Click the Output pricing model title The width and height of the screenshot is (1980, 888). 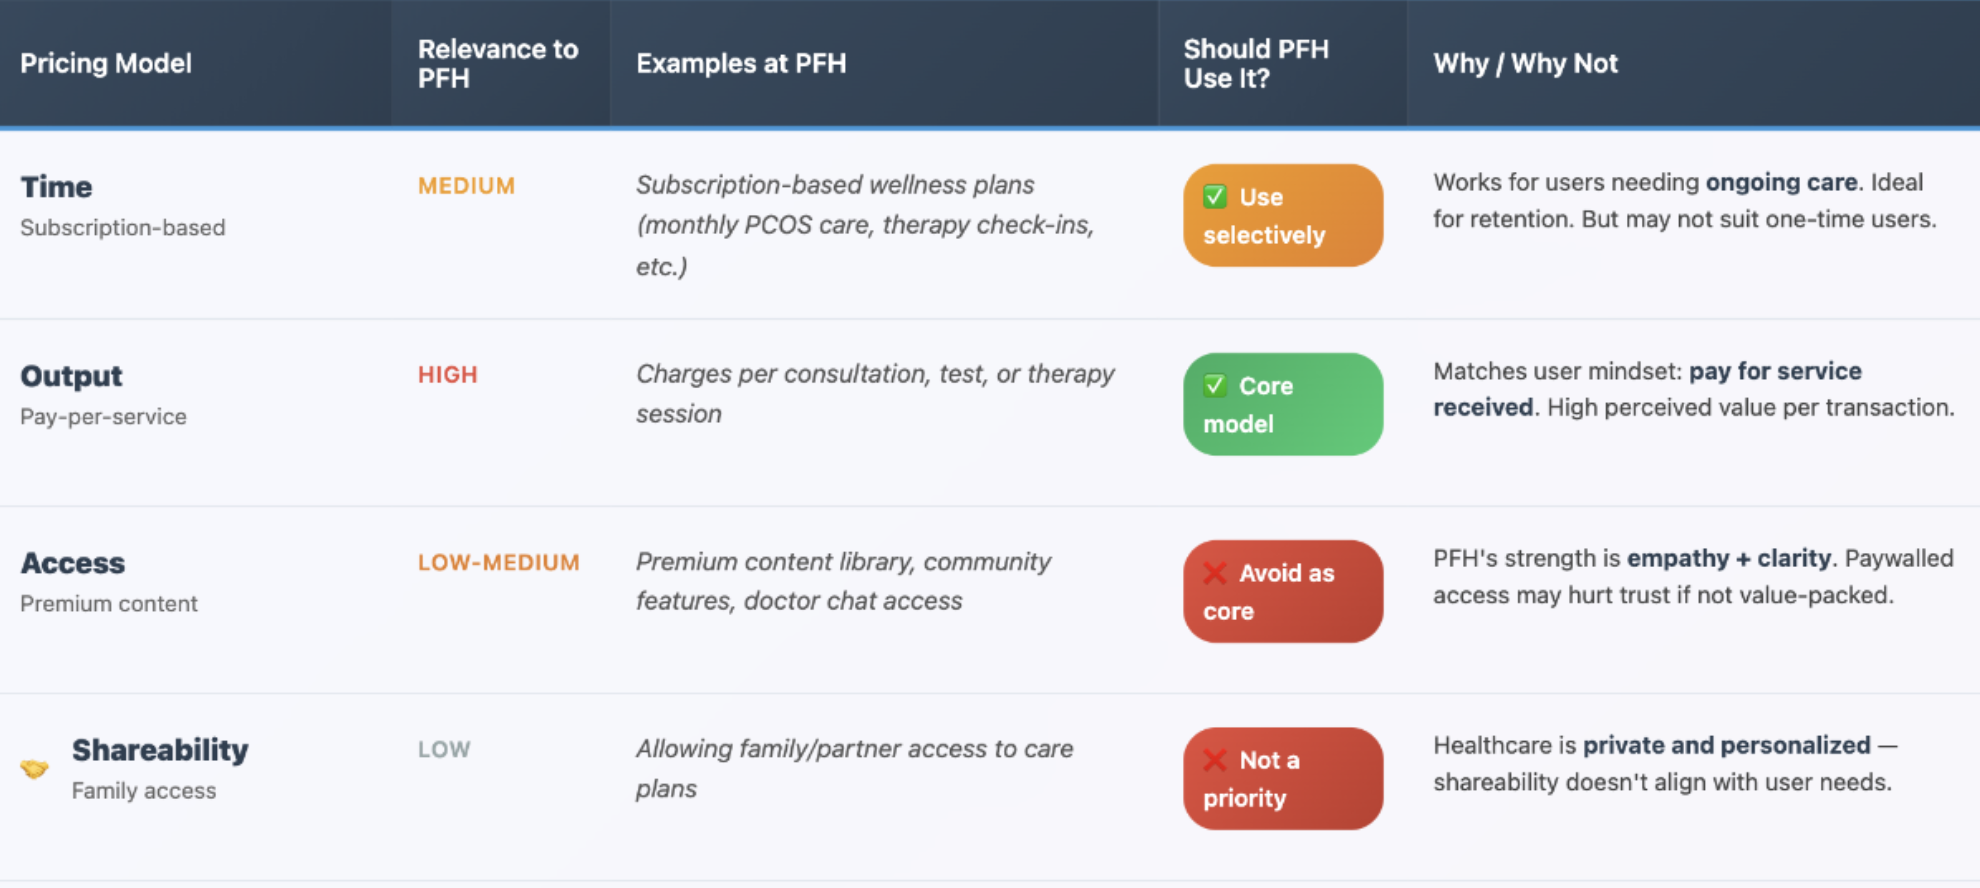pyautogui.click(x=71, y=376)
